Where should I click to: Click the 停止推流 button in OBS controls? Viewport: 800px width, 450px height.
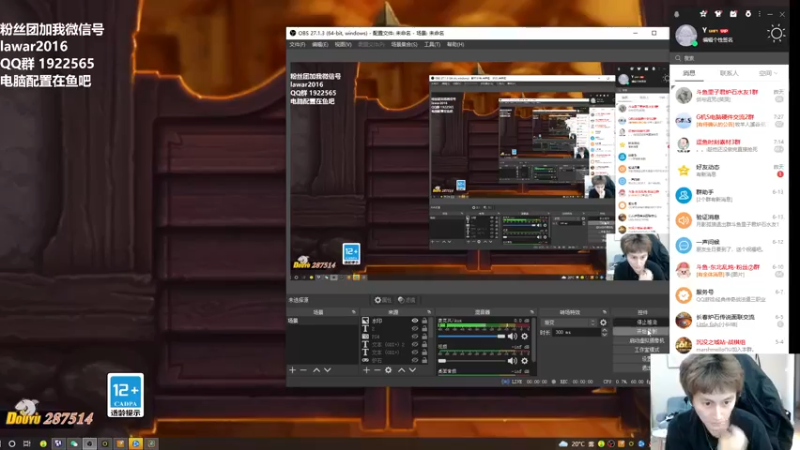646,322
